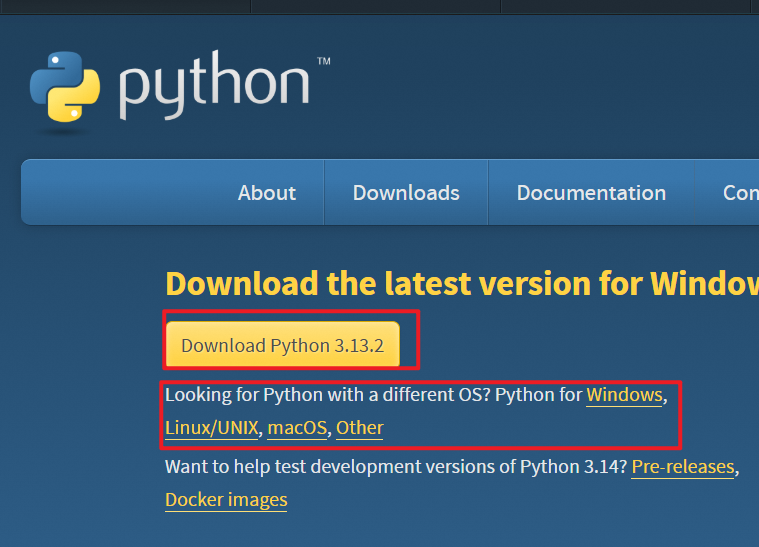The image size is (759, 547).
Task: Open the Other platforms link
Action: click(360, 428)
